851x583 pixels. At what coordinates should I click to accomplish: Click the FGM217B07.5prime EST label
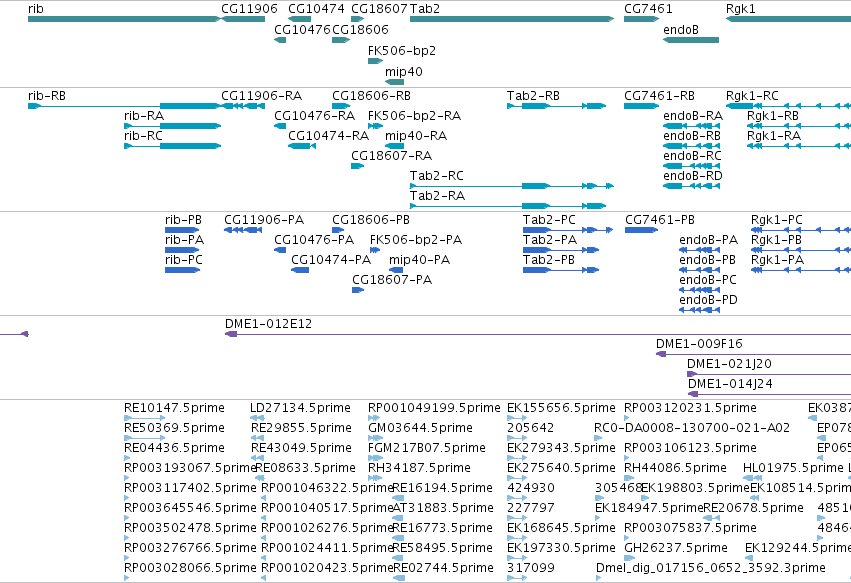pyautogui.click(x=427, y=448)
